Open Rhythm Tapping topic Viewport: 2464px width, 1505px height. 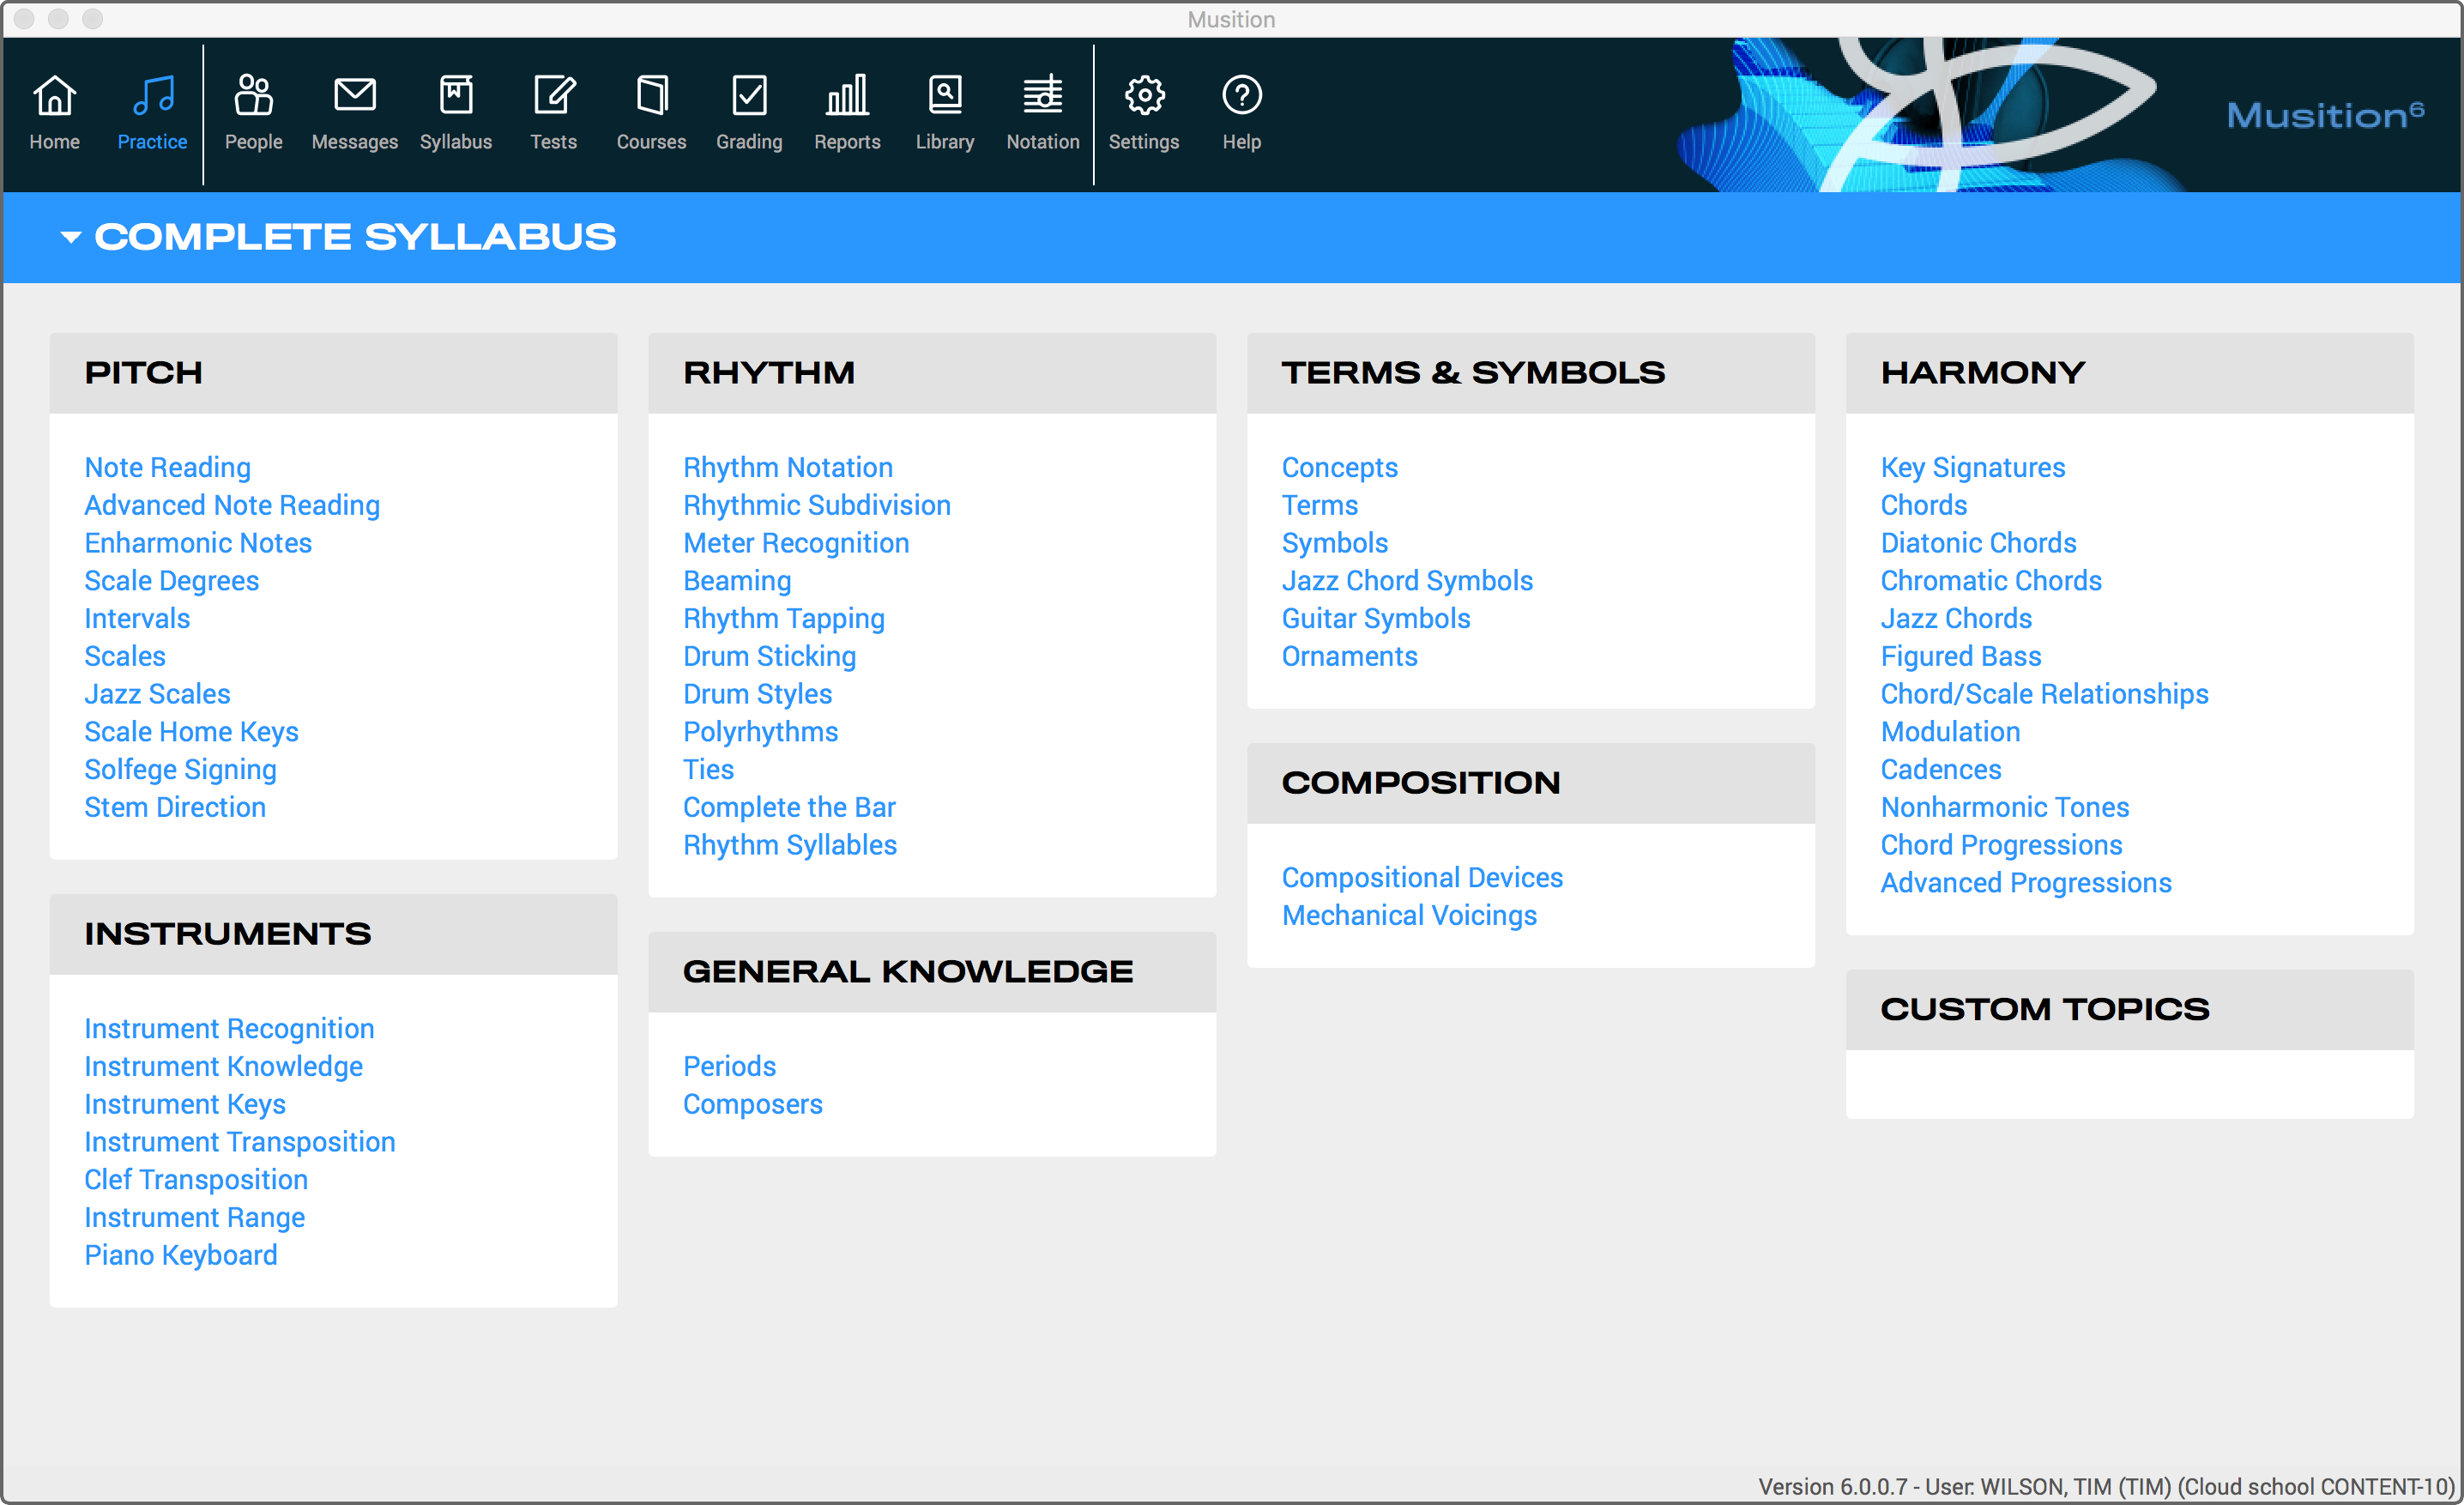[783, 619]
